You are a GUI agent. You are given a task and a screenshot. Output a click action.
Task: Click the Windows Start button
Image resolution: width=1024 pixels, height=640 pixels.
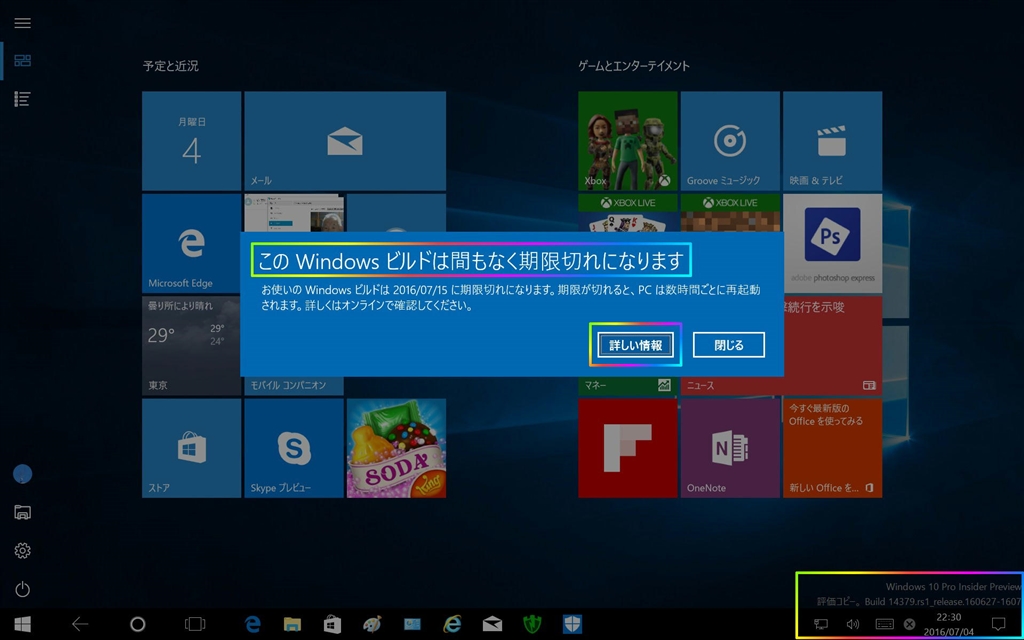[x=22, y=624]
